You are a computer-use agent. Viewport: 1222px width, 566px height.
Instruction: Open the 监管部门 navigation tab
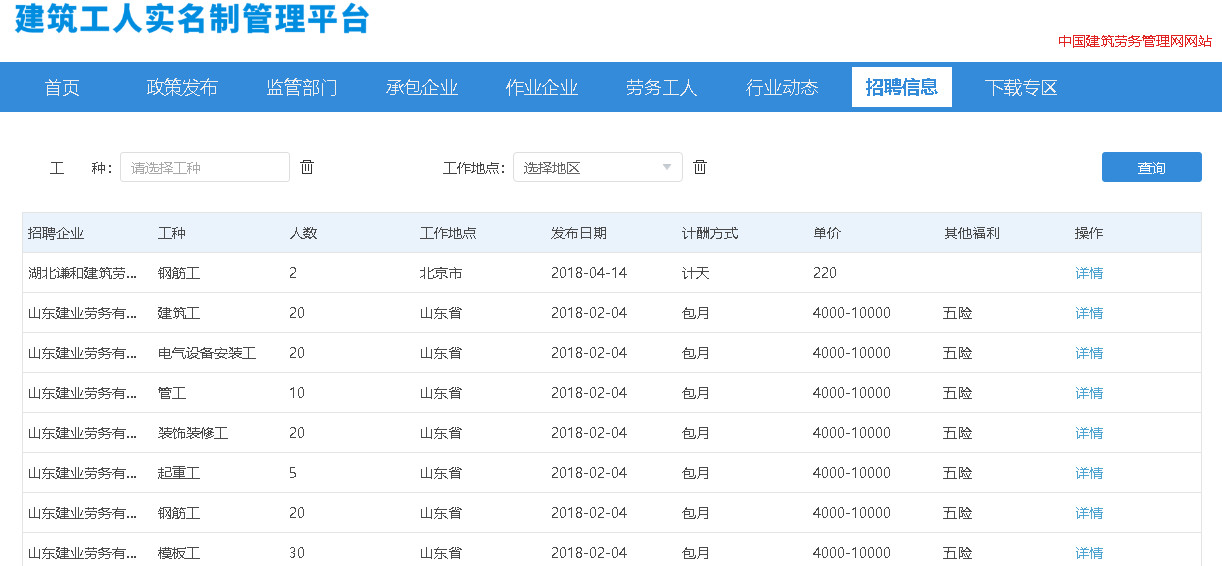[x=302, y=87]
